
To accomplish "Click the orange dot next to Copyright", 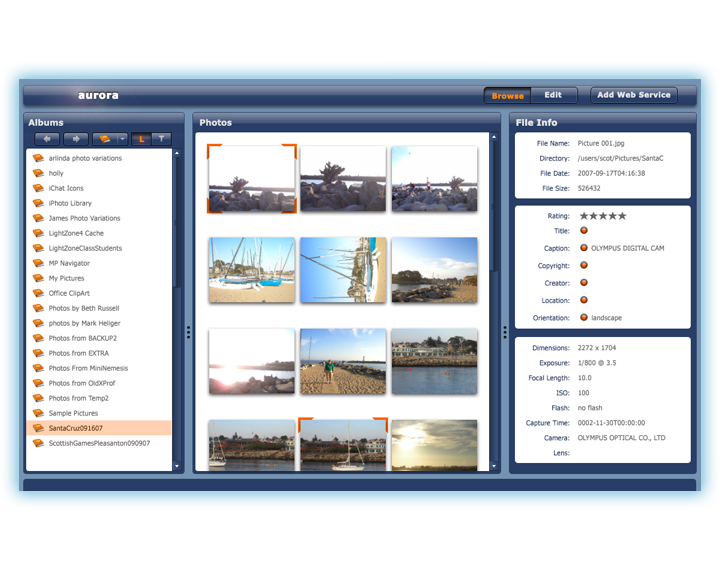I will pos(584,265).
